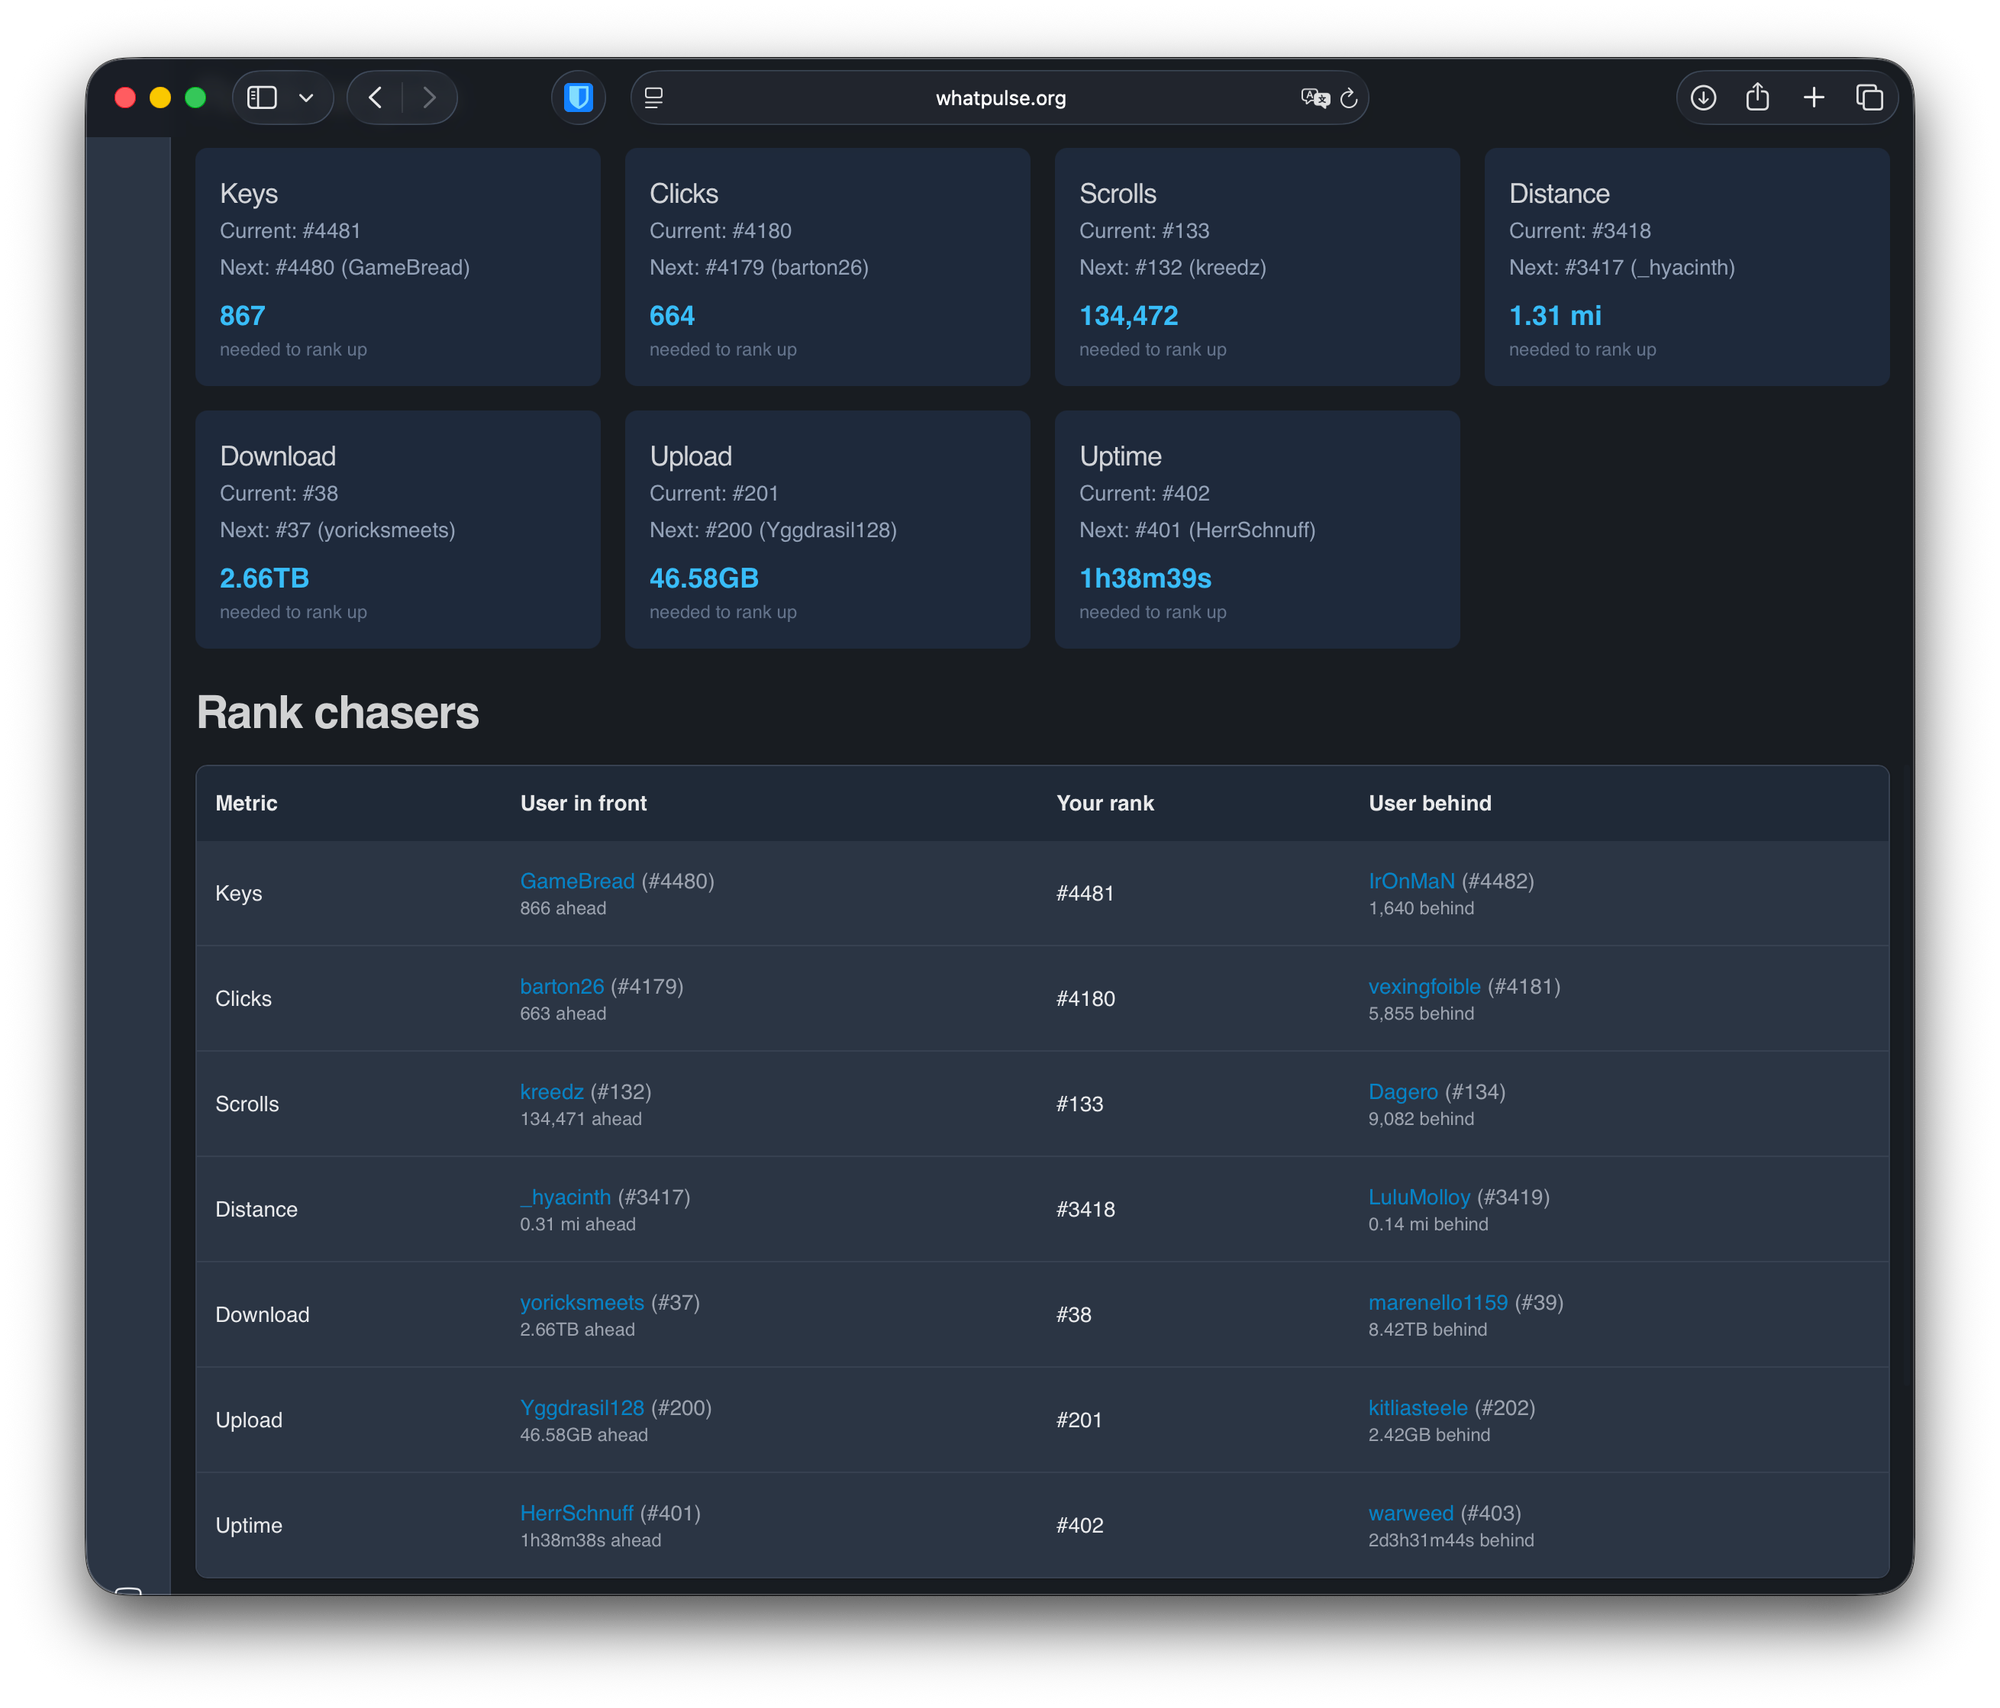This screenshot has width=2000, height=1708.
Task: Select the Uptime rank card
Action: (1256, 530)
